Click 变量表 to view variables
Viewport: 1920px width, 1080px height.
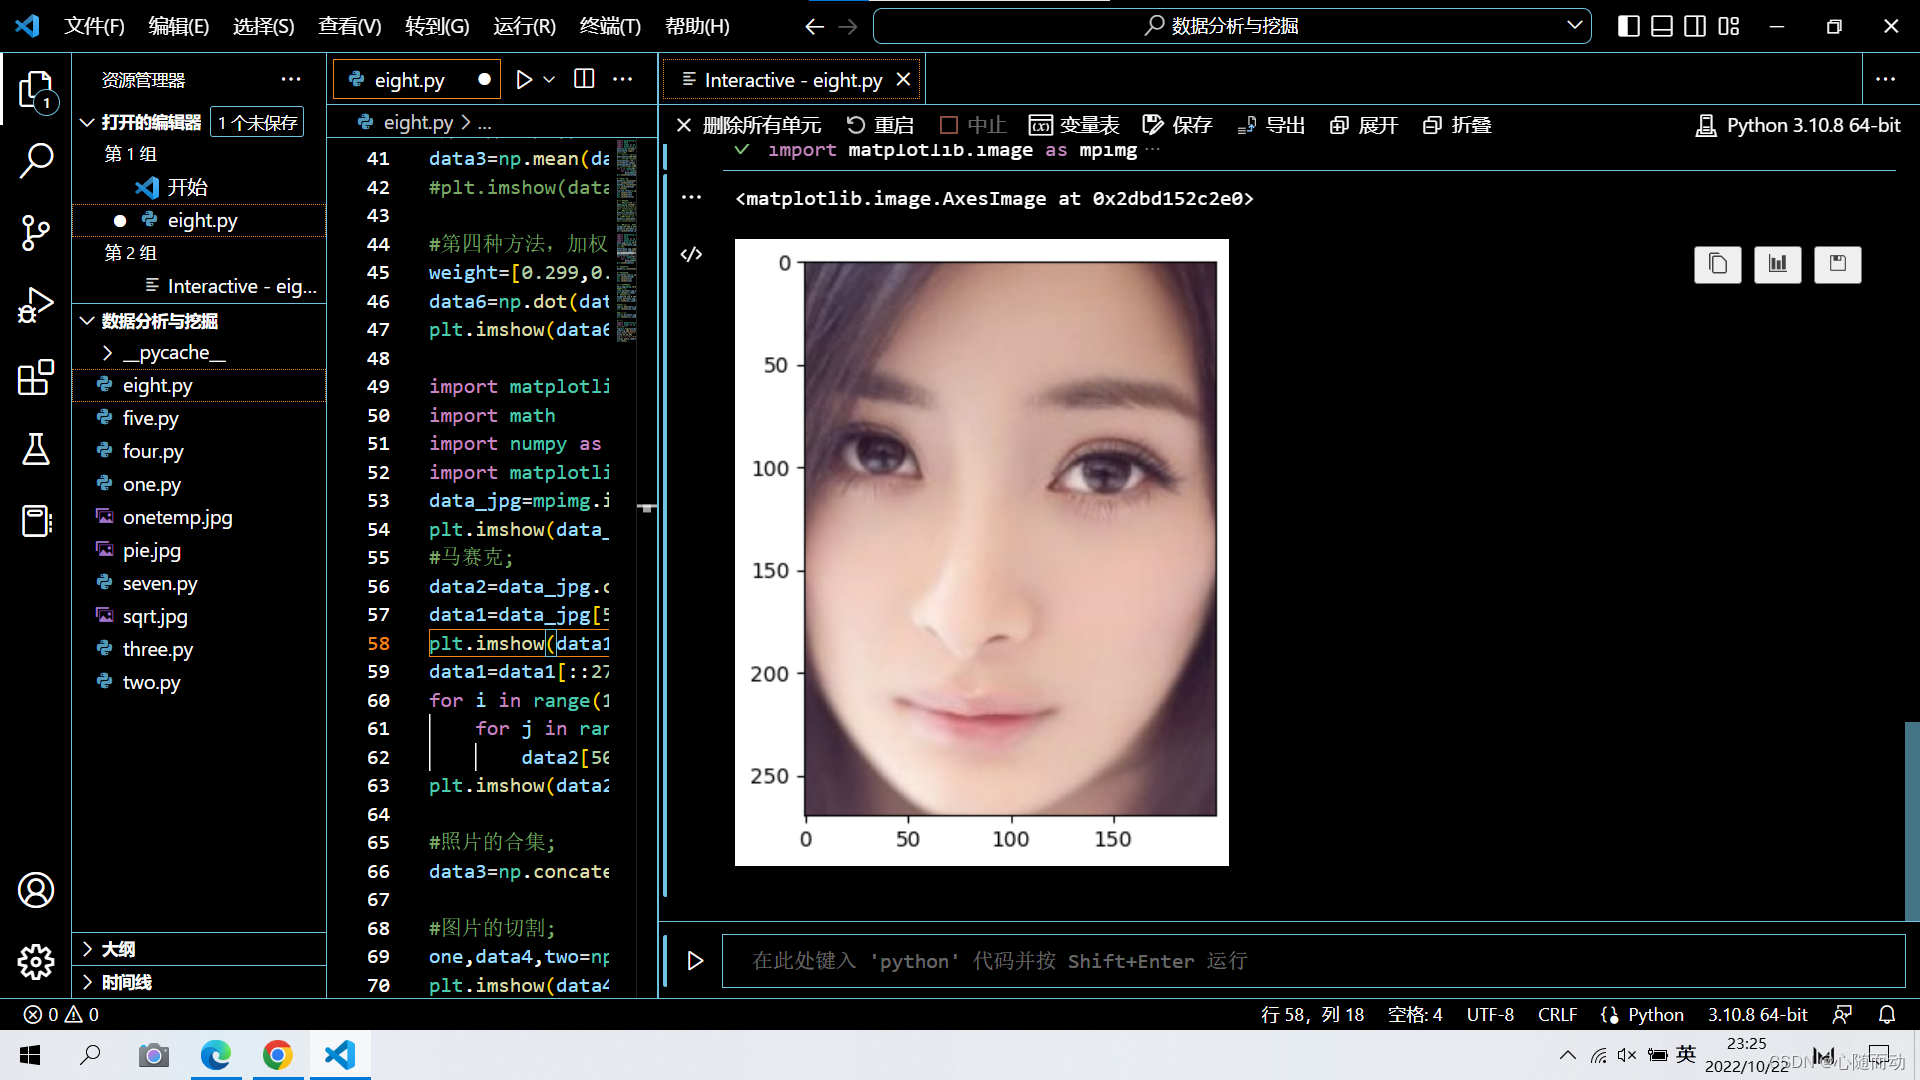point(1074,125)
